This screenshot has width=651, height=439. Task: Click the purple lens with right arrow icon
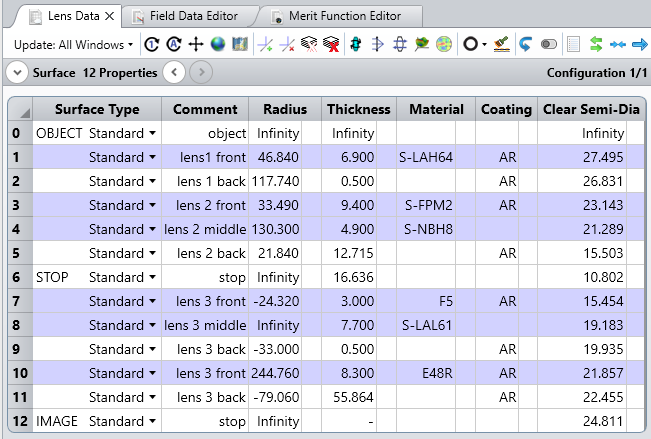pos(378,44)
